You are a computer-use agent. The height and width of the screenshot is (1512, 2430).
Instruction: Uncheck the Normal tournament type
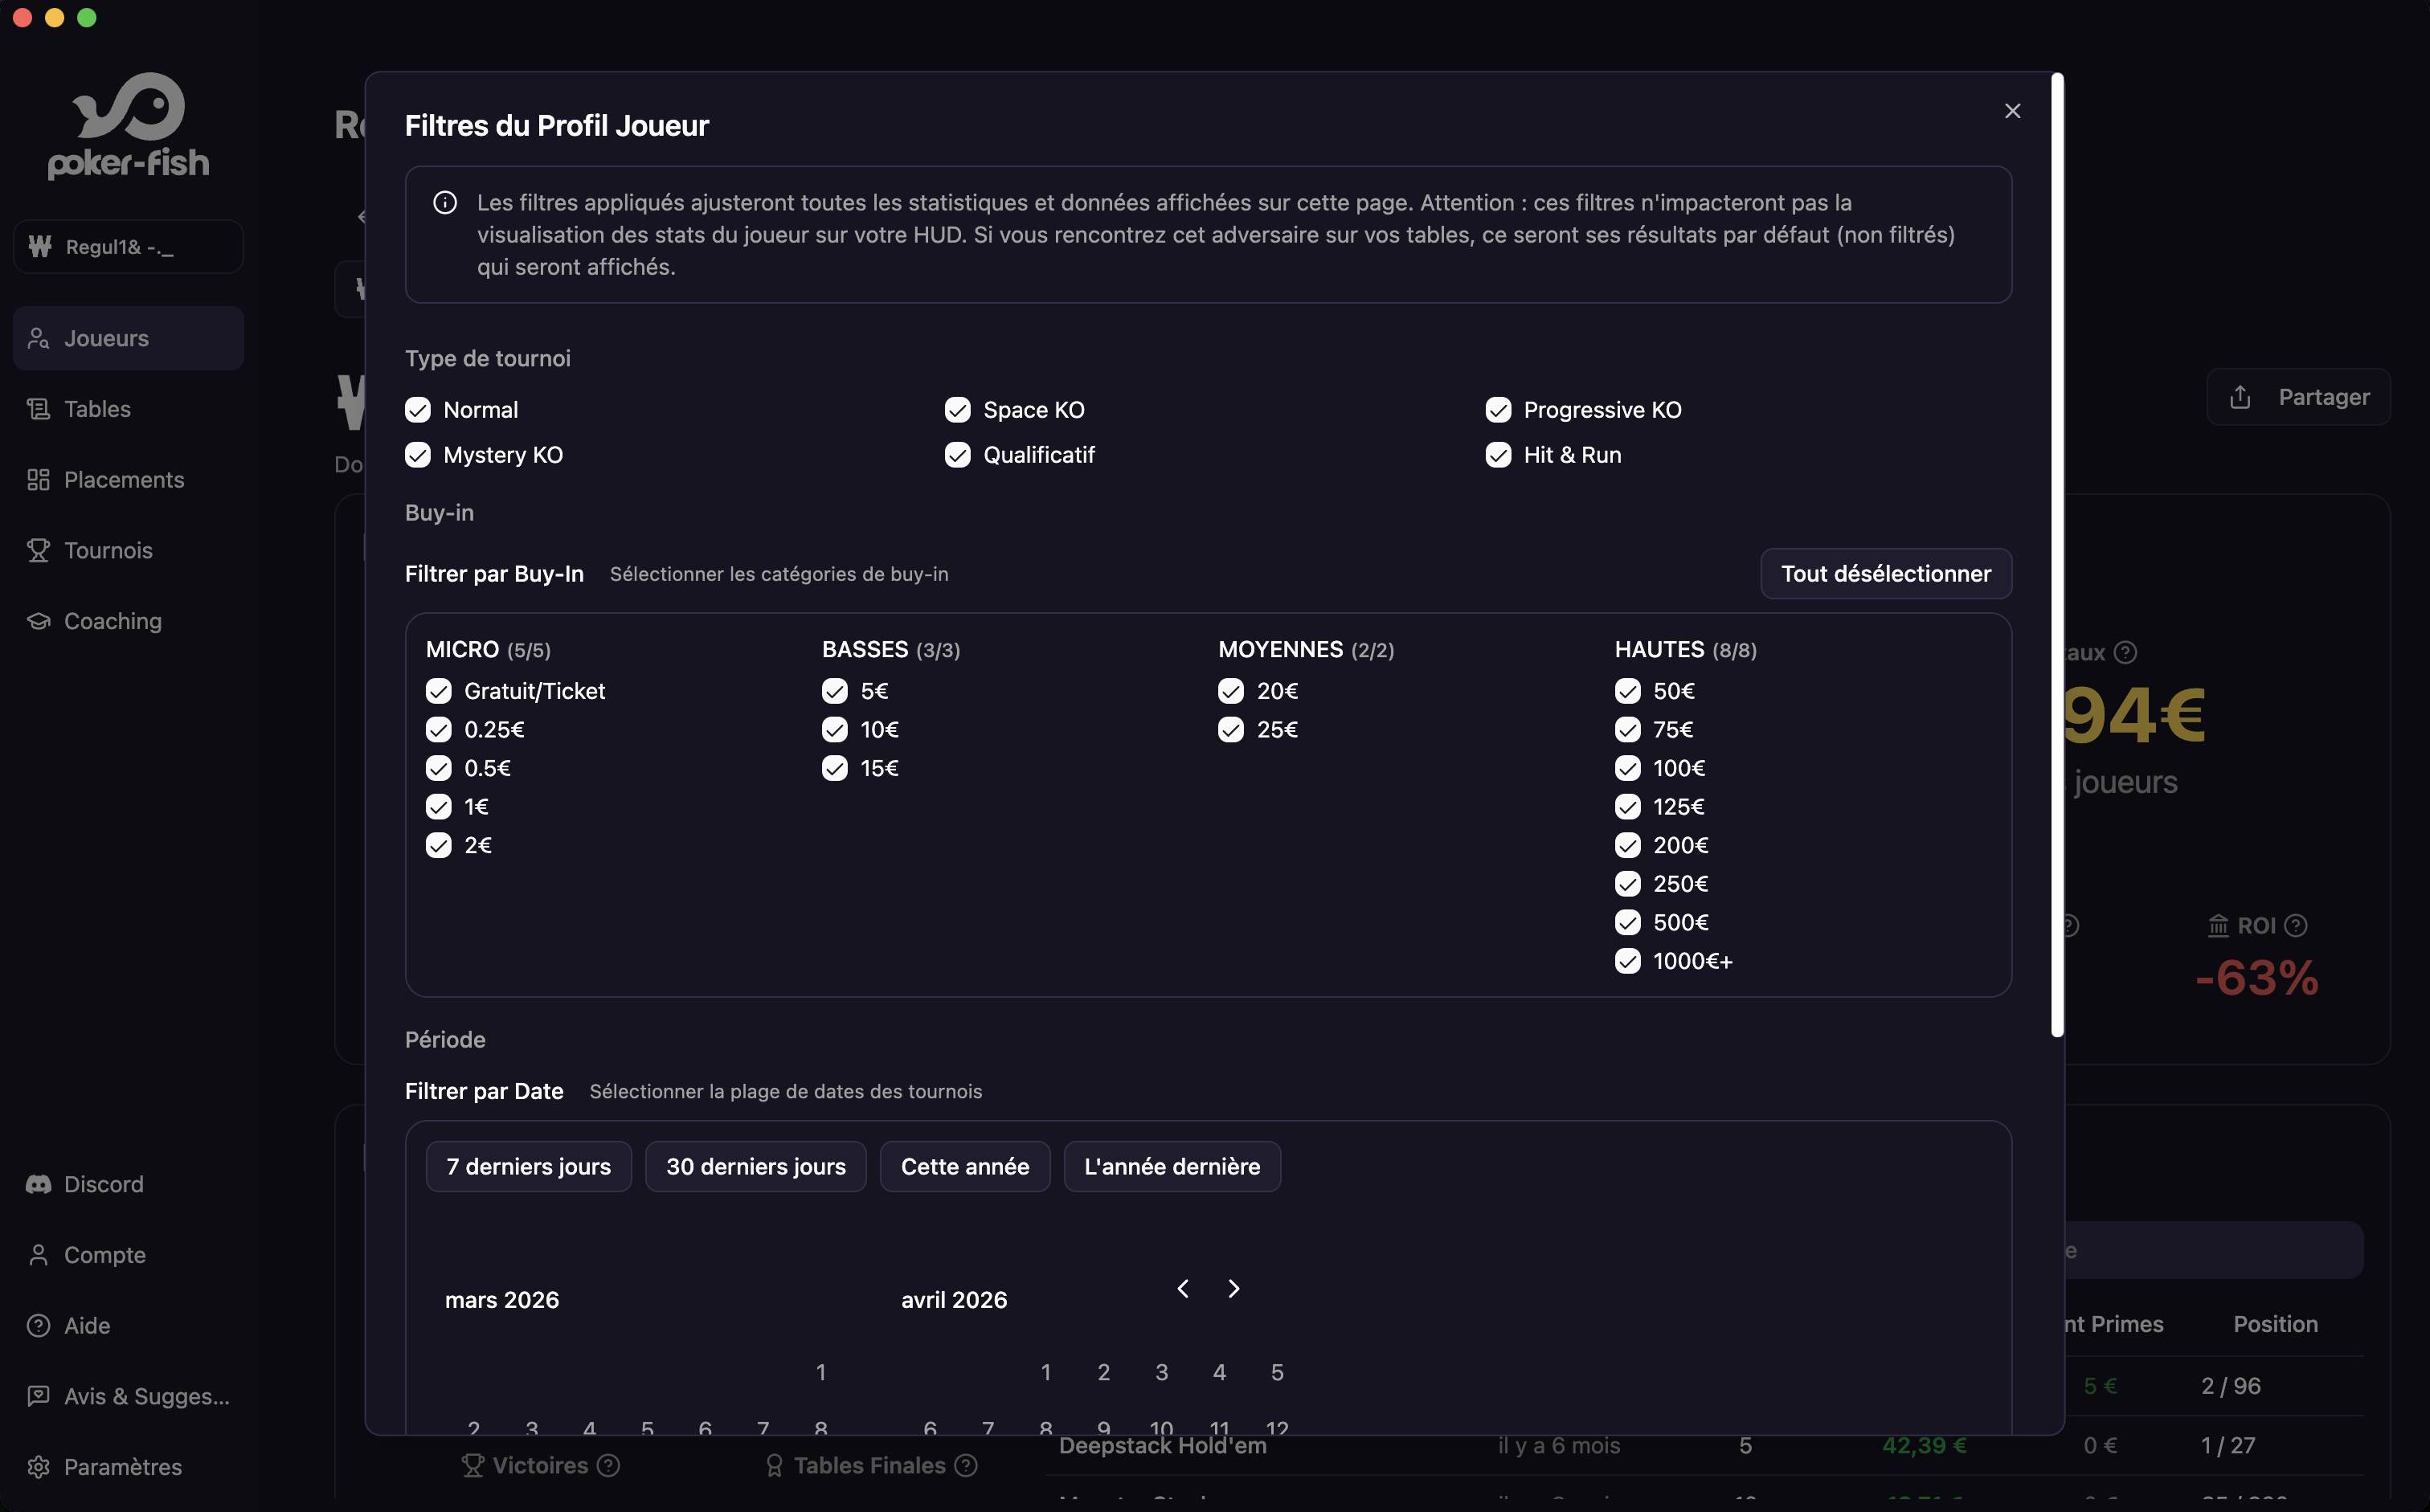(418, 410)
